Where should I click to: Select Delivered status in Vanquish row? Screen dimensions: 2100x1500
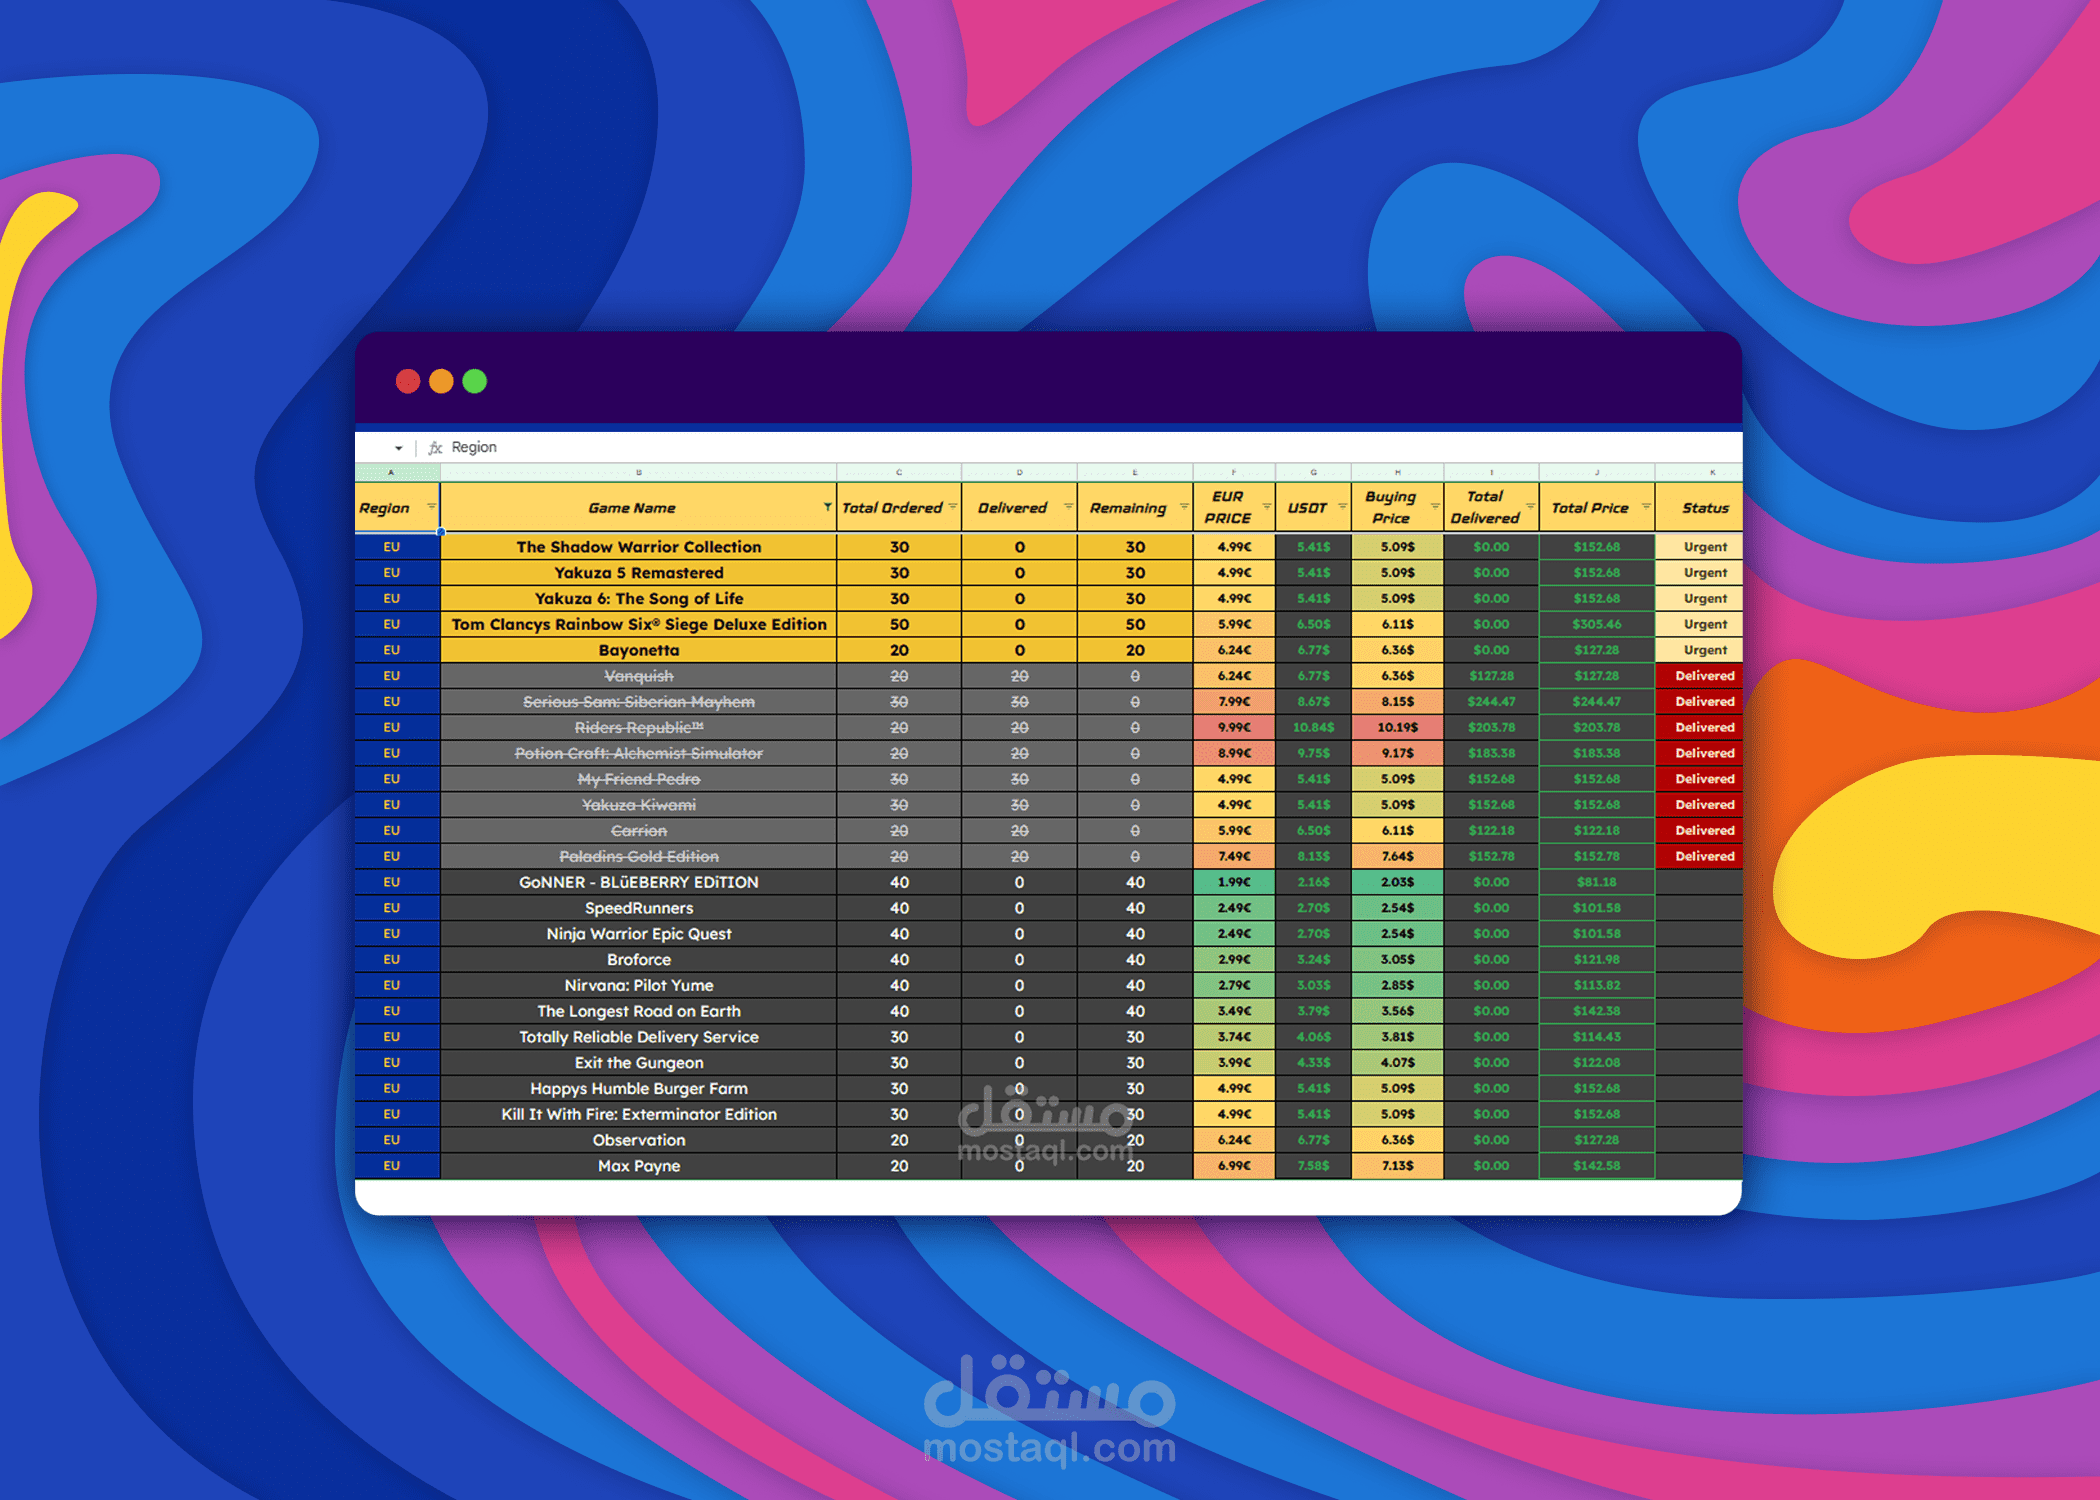[x=1699, y=676]
